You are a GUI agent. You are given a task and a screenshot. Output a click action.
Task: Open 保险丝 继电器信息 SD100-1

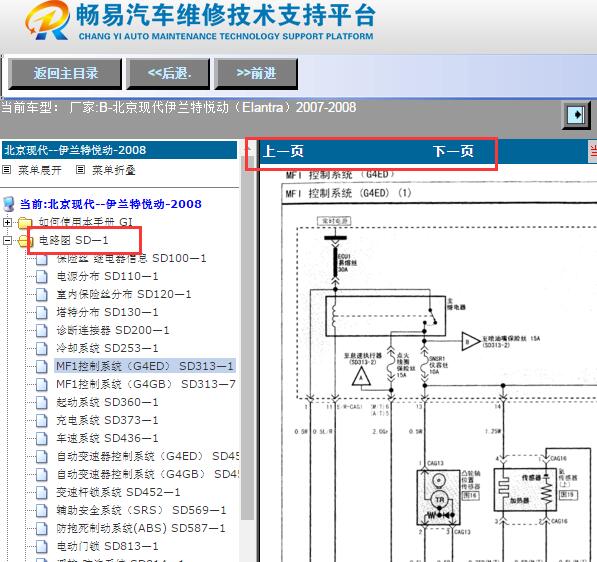click(x=131, y=258)
